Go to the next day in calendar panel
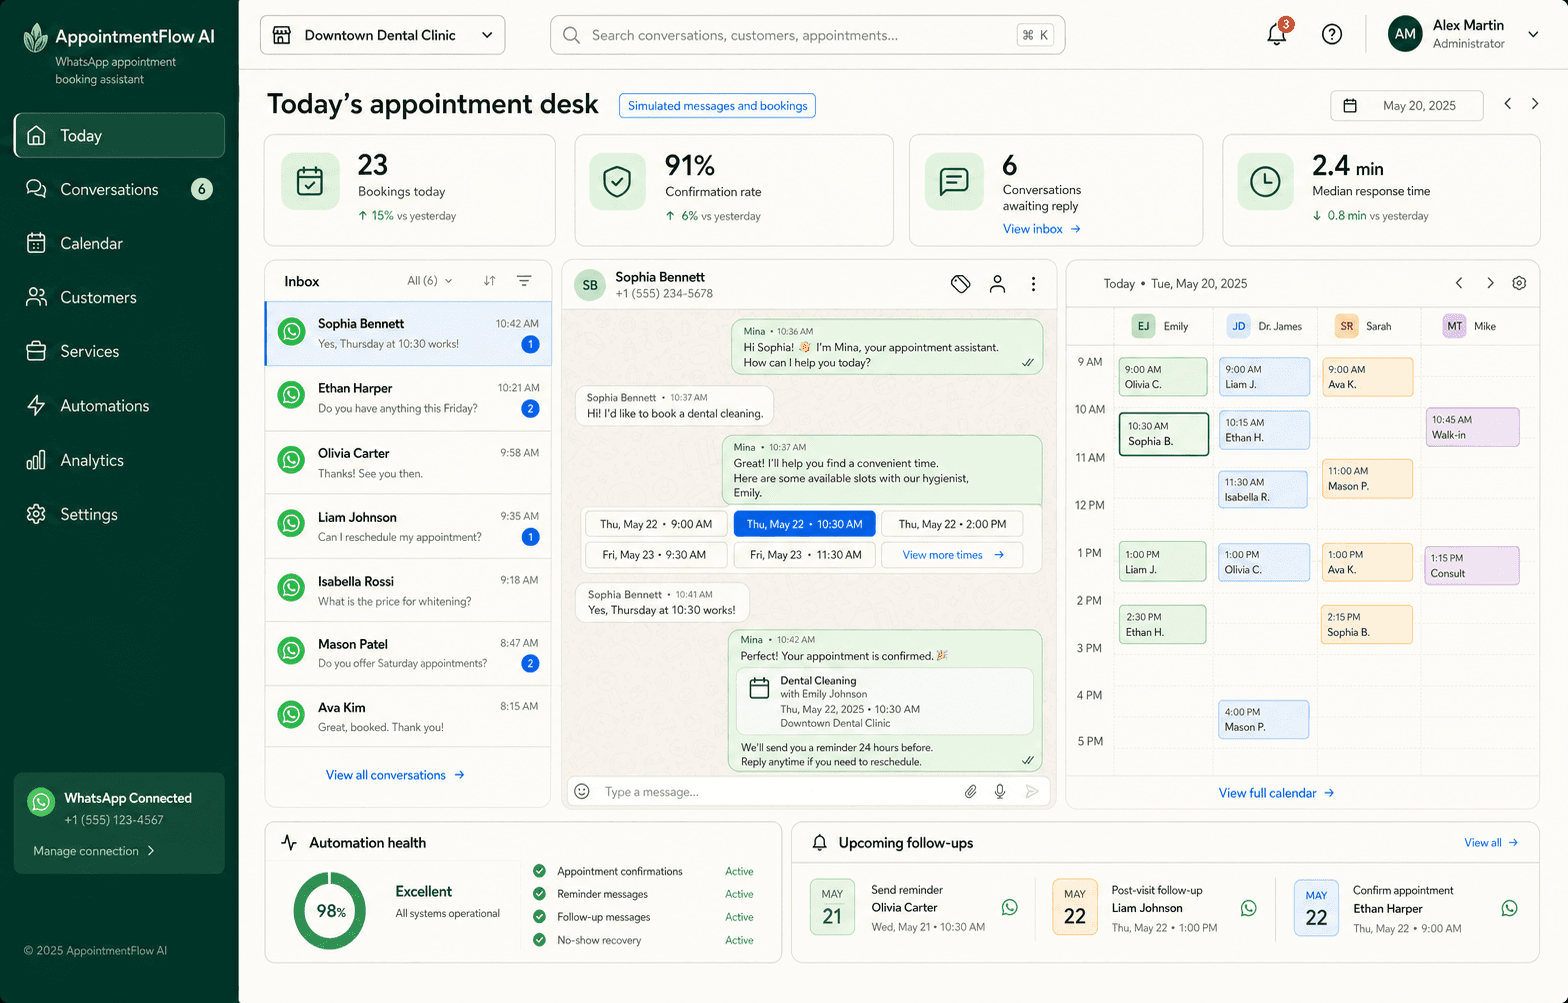 pyautogui.click(x=1490, y=283)
